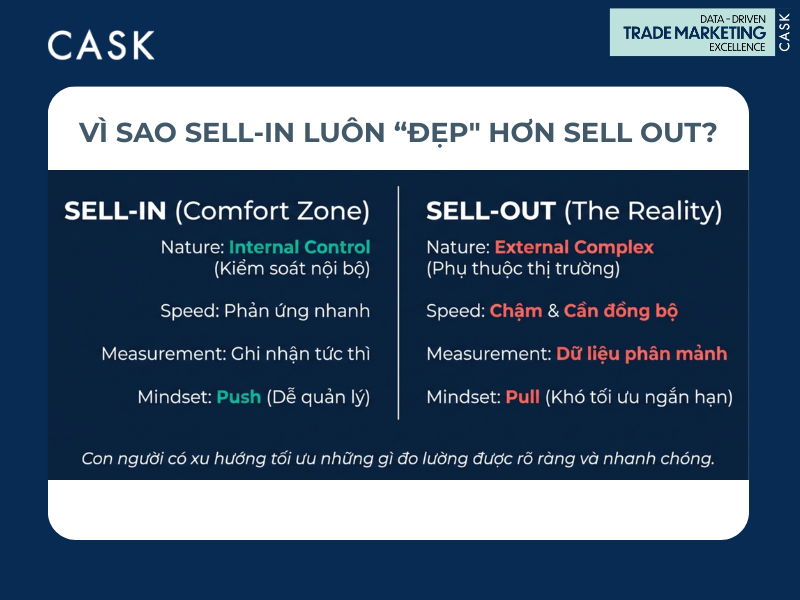800x600 pixels.
Task: Click the SELL-IN (Comfort Zone) heading
Action: tap(217, 211)
